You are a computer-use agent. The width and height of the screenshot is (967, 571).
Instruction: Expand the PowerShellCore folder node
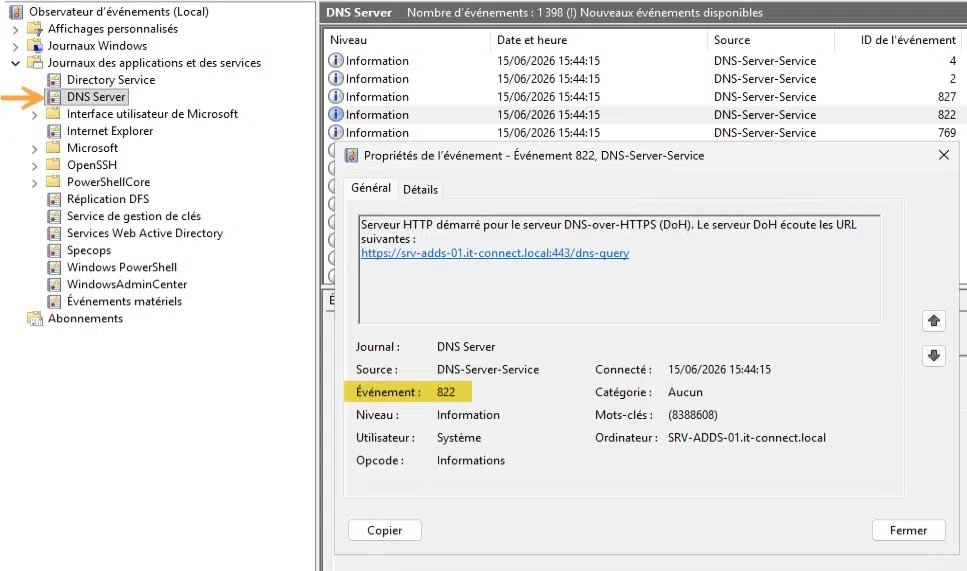click(35, 183)
